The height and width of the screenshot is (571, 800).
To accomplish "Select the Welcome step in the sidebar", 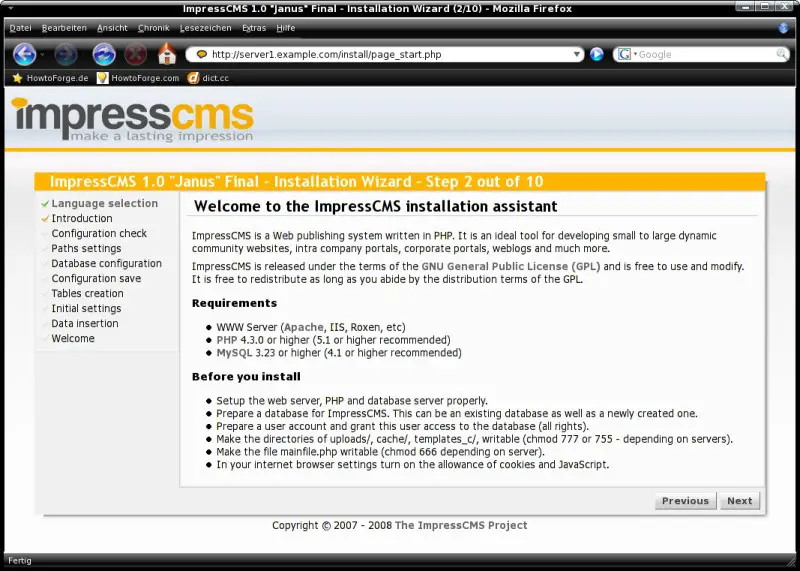I will 73,338.
